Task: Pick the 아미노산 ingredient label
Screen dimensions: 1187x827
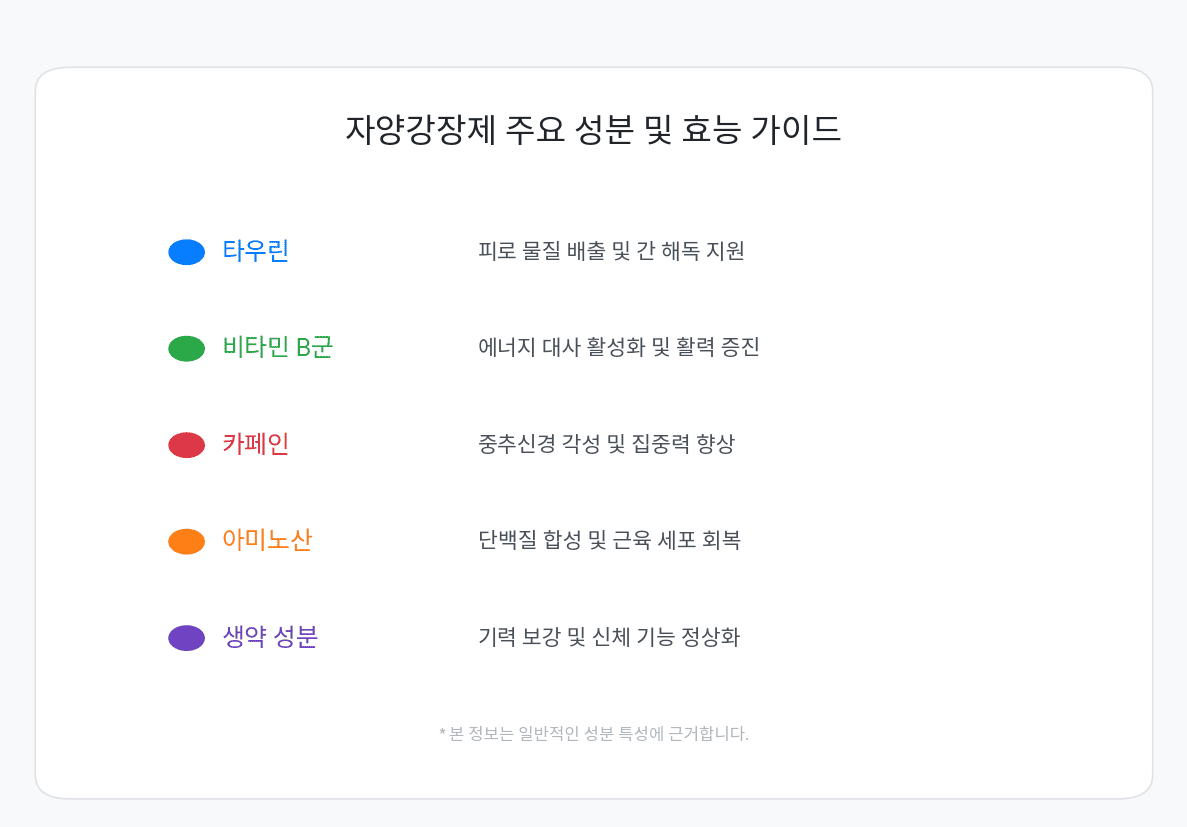Action: pos(267,540)
